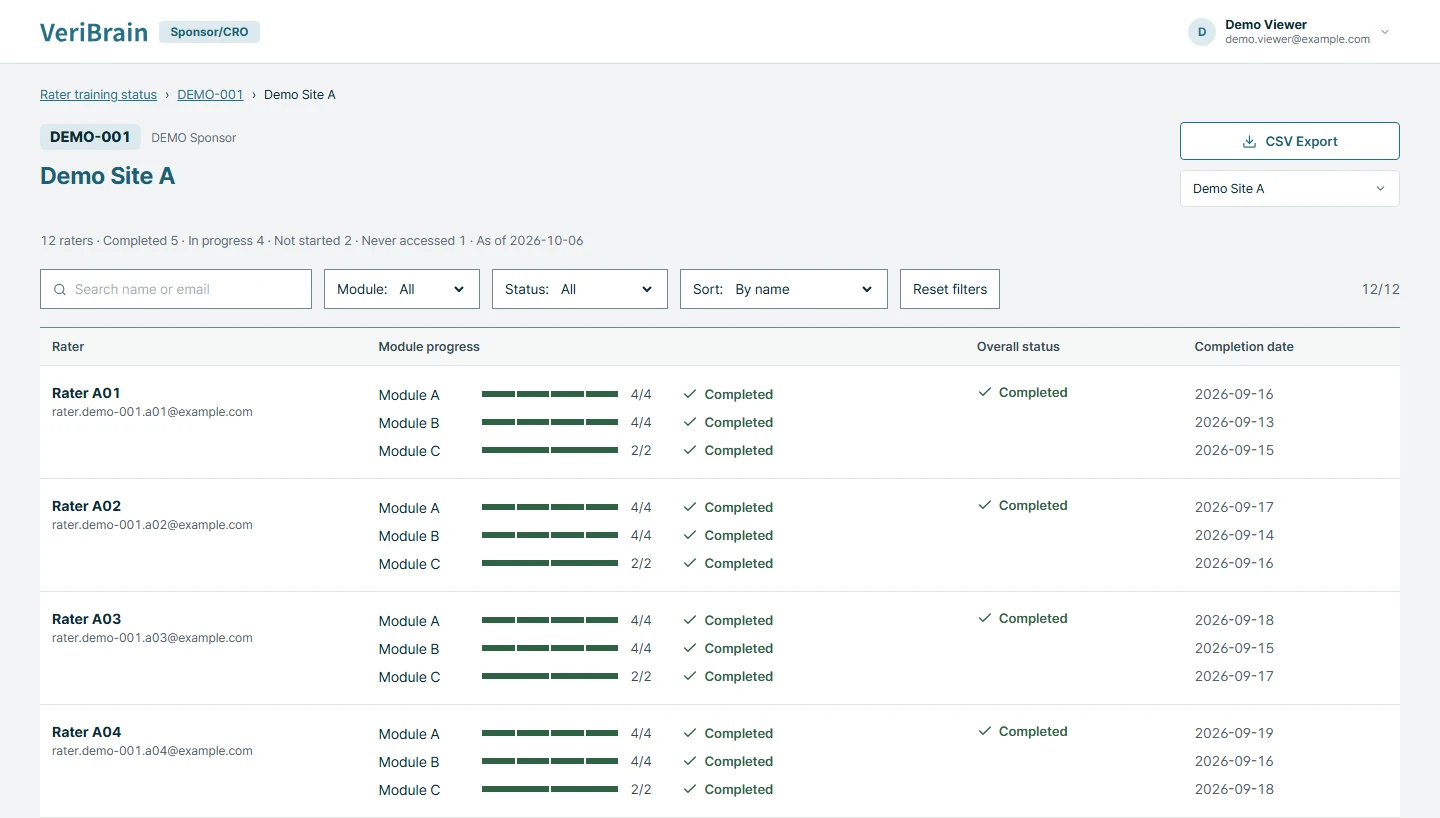Image resolution: width=1440 pixels, height=818 pixels.
Task: Click Rater A02 Module B 4/4 count
Action: (x=641, y=535)
